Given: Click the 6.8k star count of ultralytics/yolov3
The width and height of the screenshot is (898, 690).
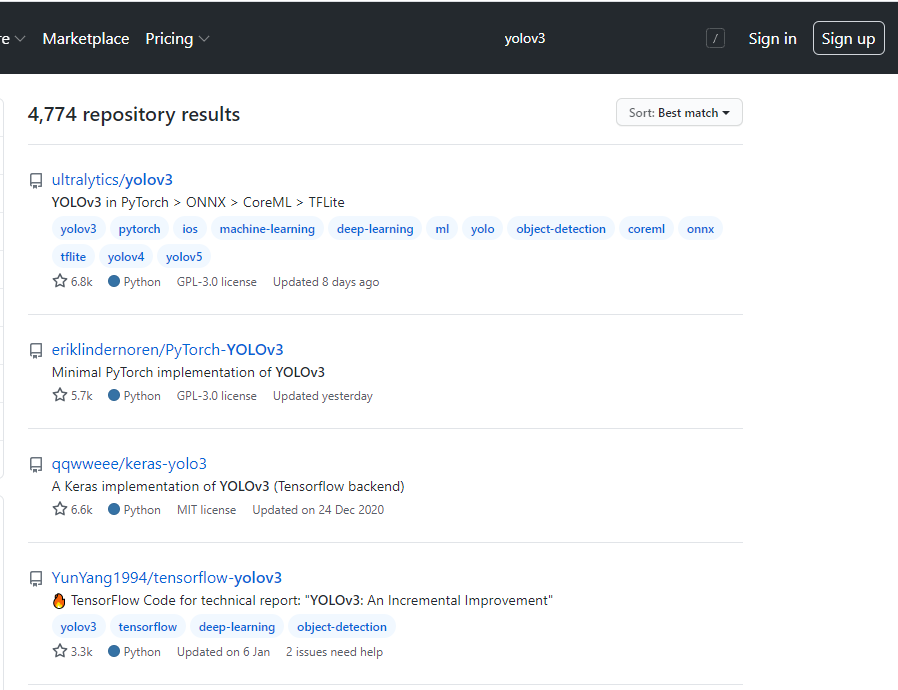Looking at the screenshot, I should (x=73, y=281).
